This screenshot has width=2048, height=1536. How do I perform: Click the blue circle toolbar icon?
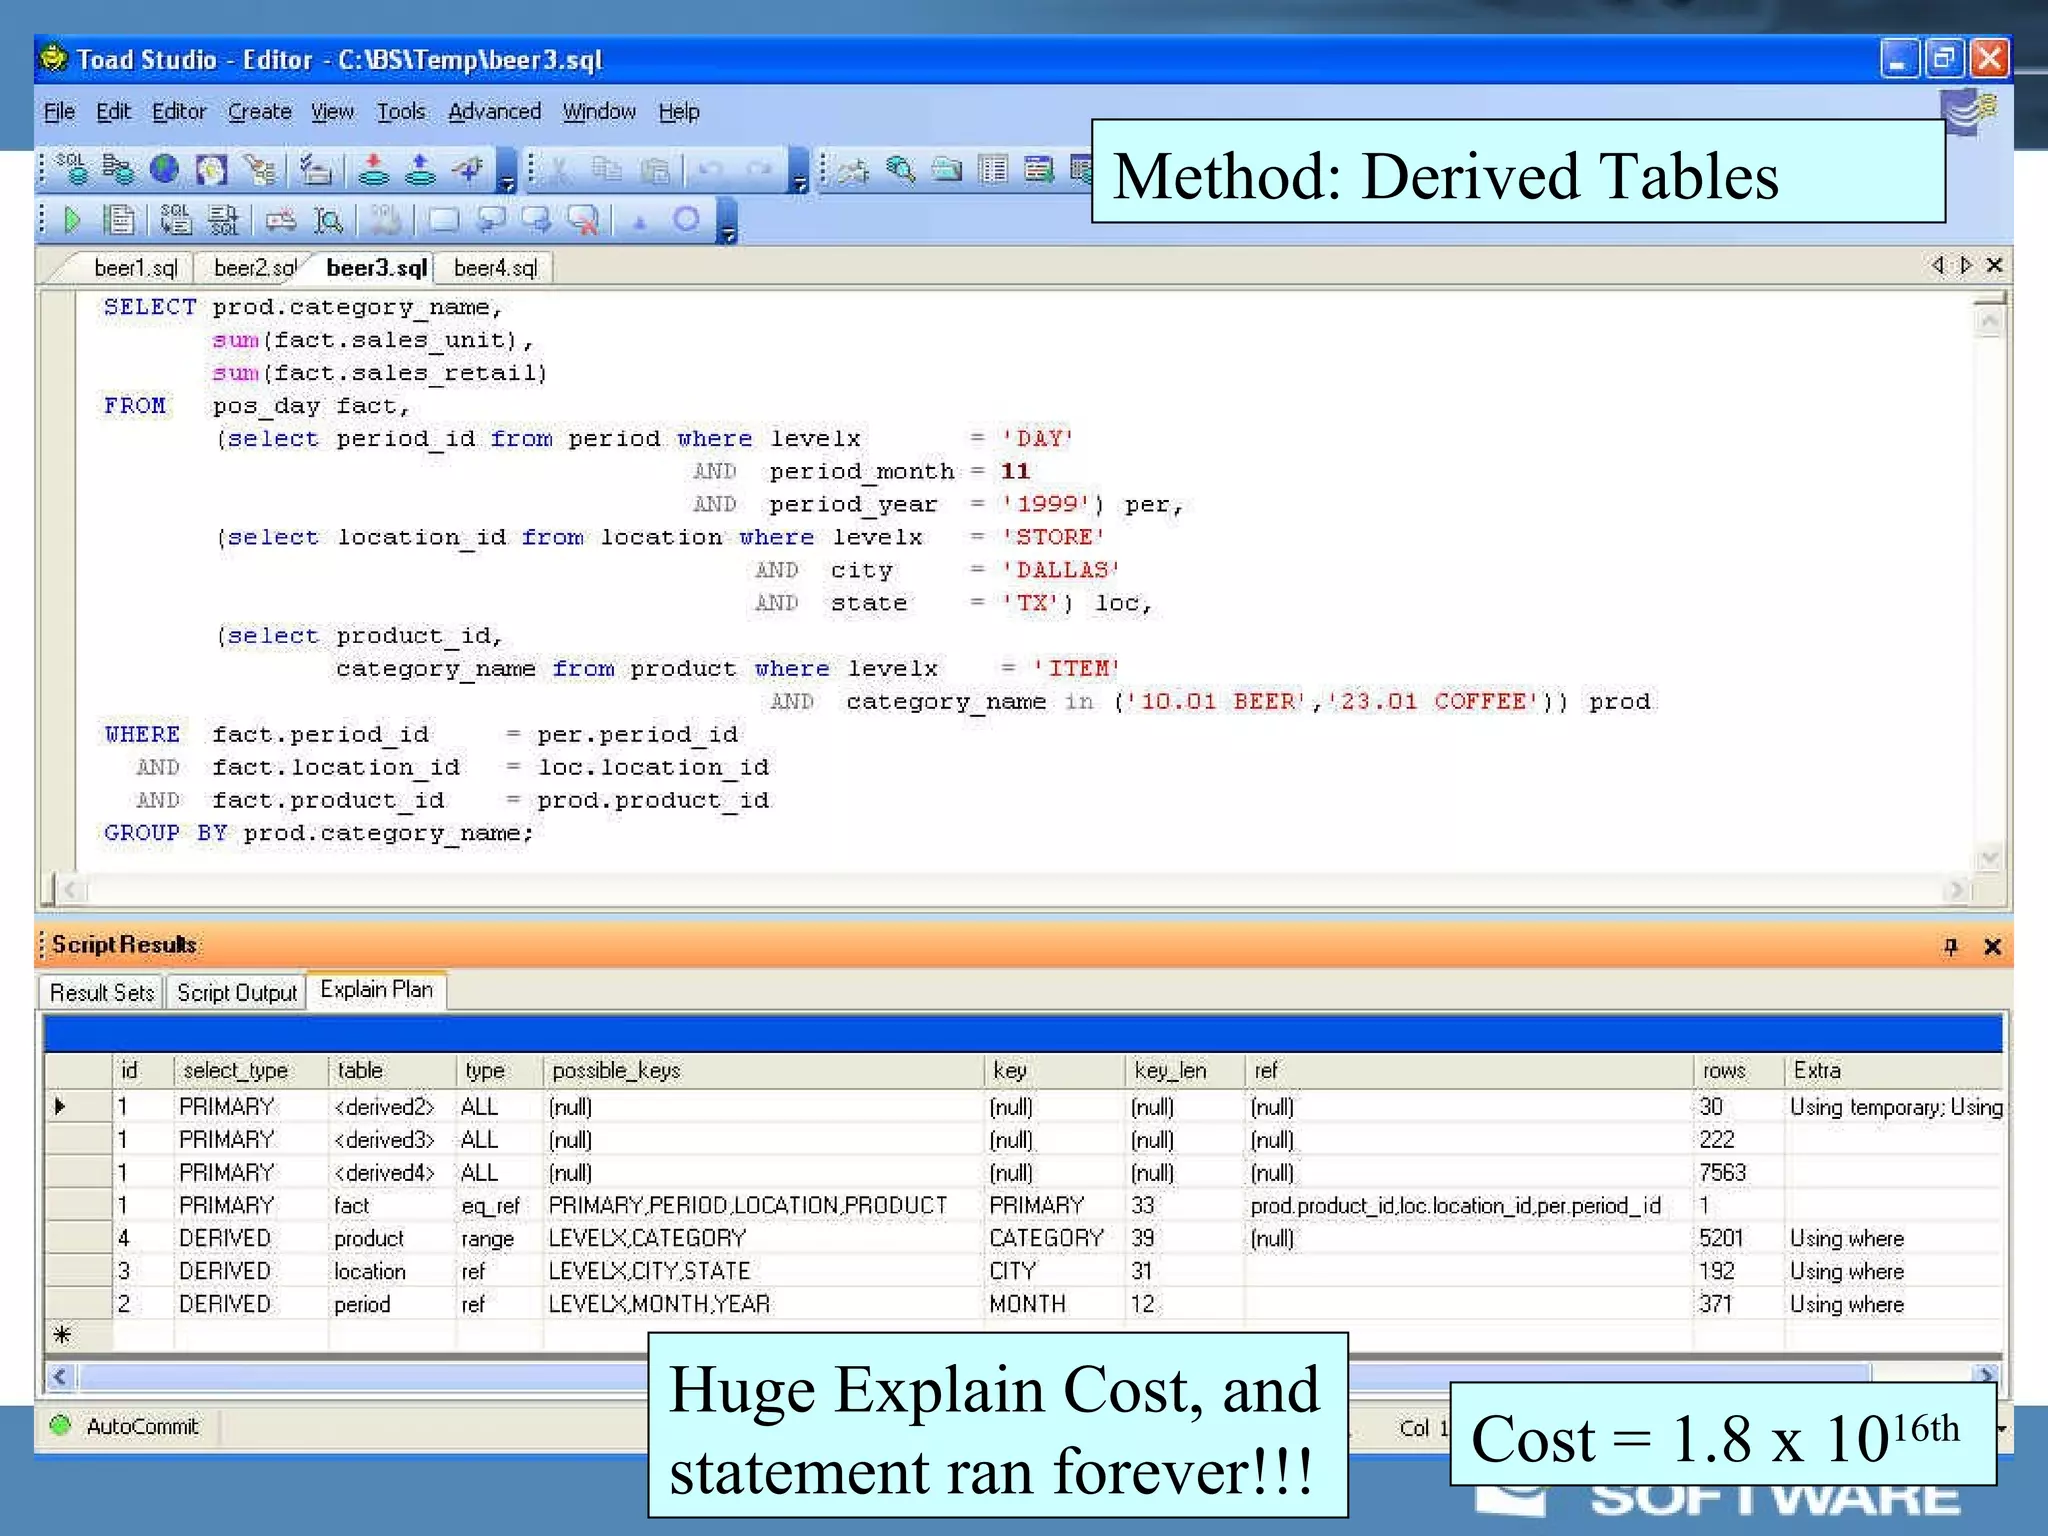[x=686, y=219]
